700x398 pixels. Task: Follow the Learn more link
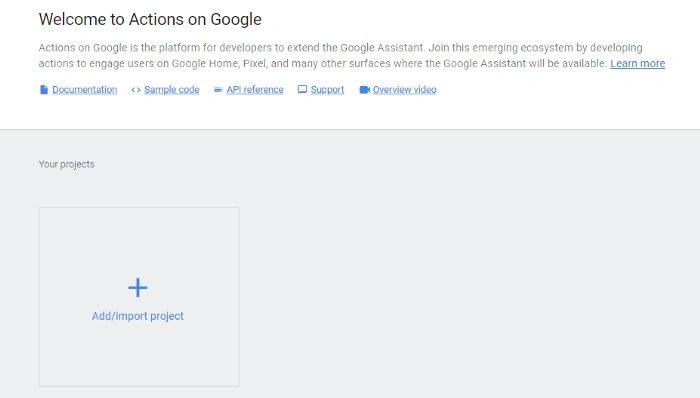638,63
